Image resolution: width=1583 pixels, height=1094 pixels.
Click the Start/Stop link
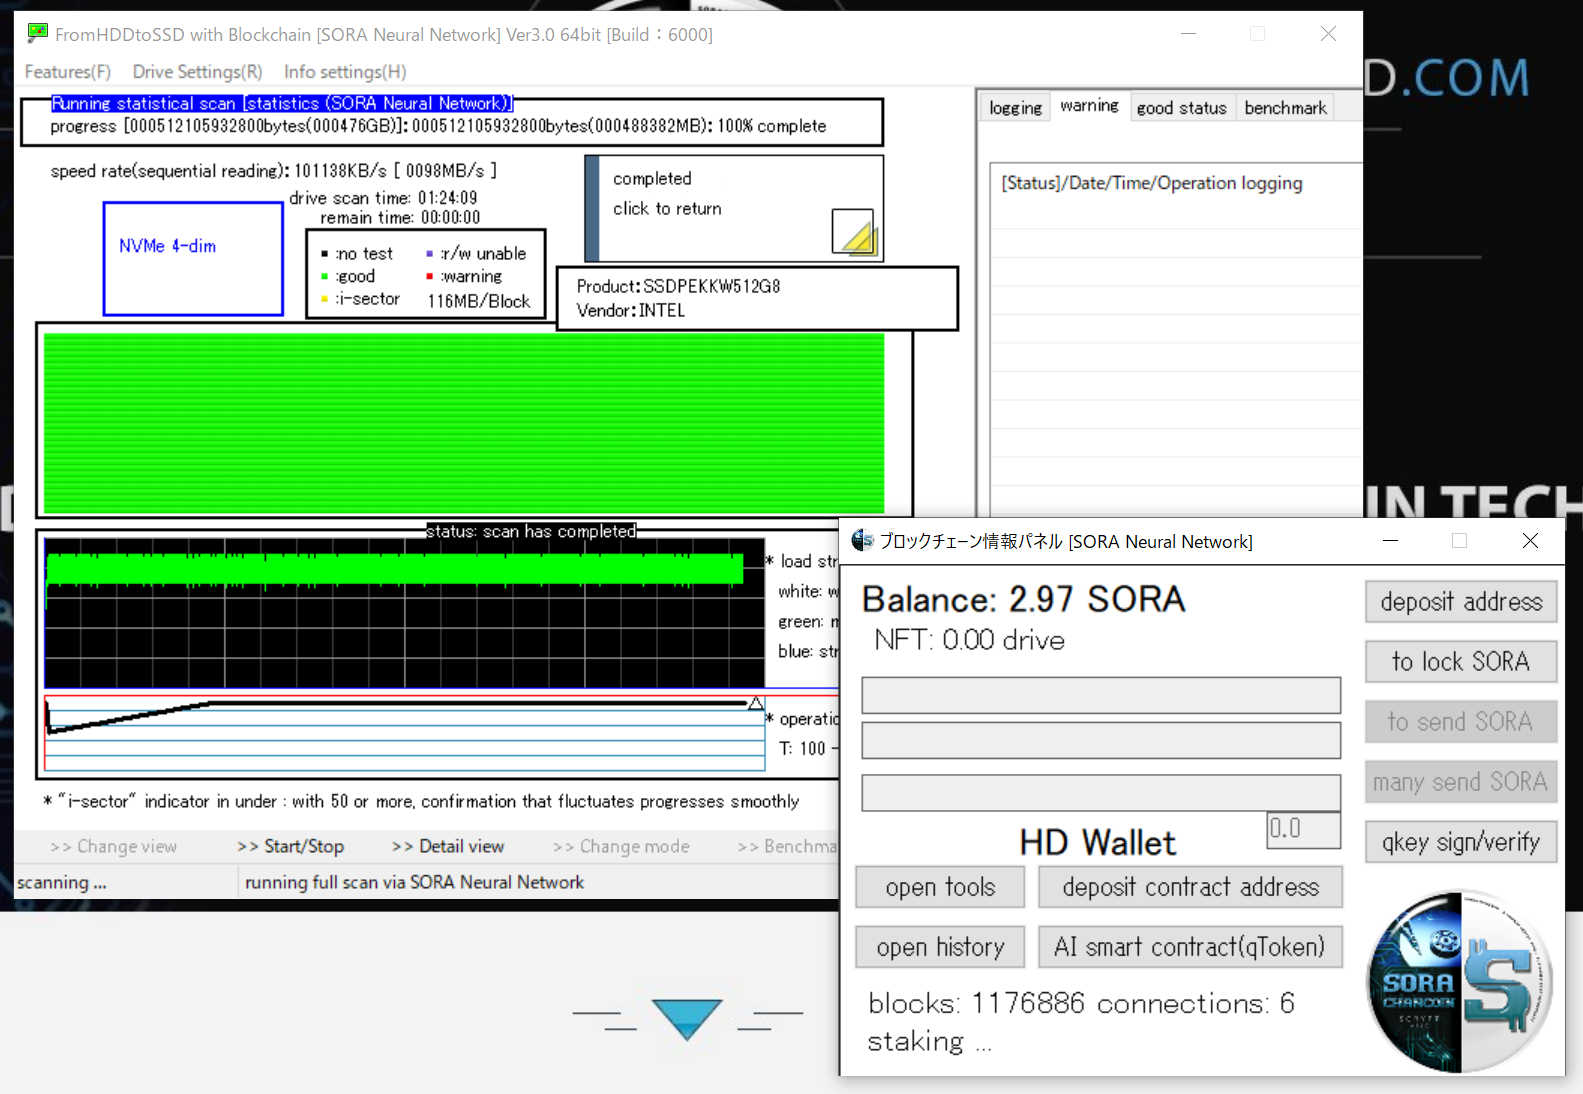[291, 846]
